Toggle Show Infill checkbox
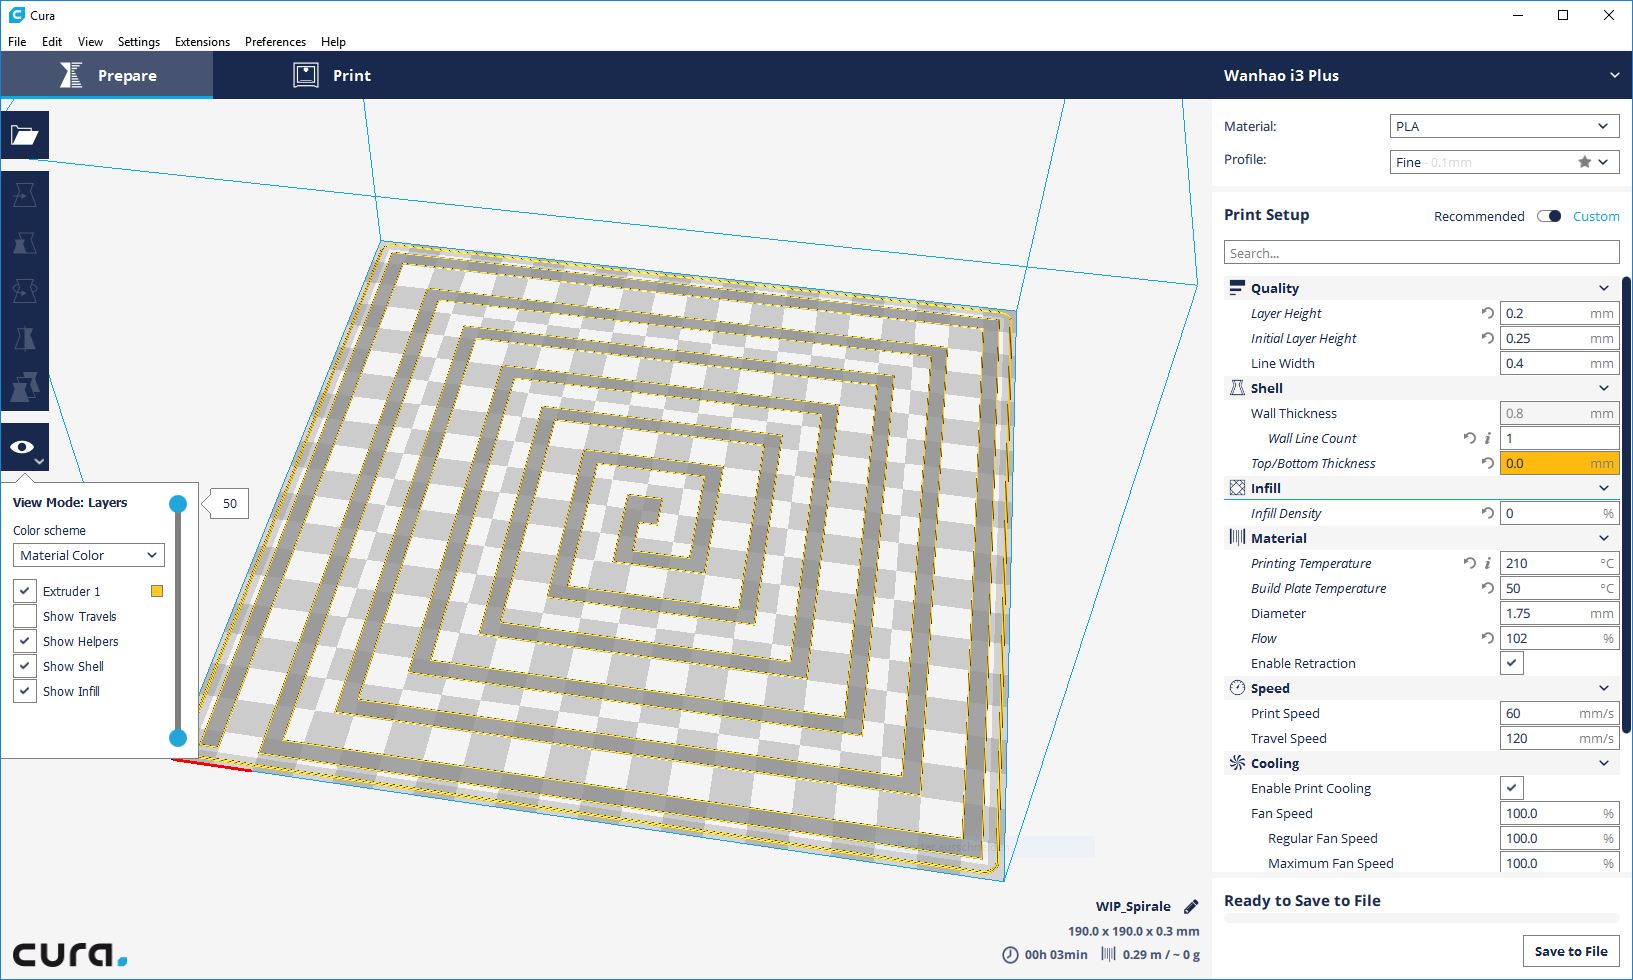The height and width of the screenshot is (980, 1633). point(25,691)
